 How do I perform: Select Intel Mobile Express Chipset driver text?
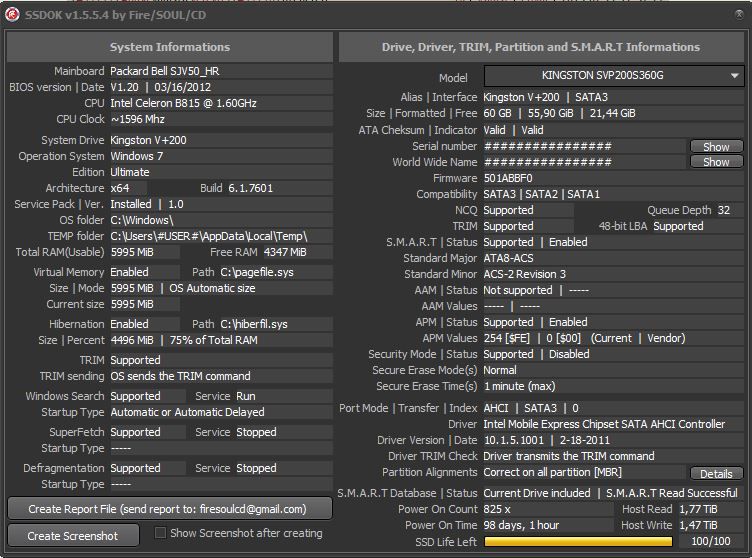click(x=604, y=424)
